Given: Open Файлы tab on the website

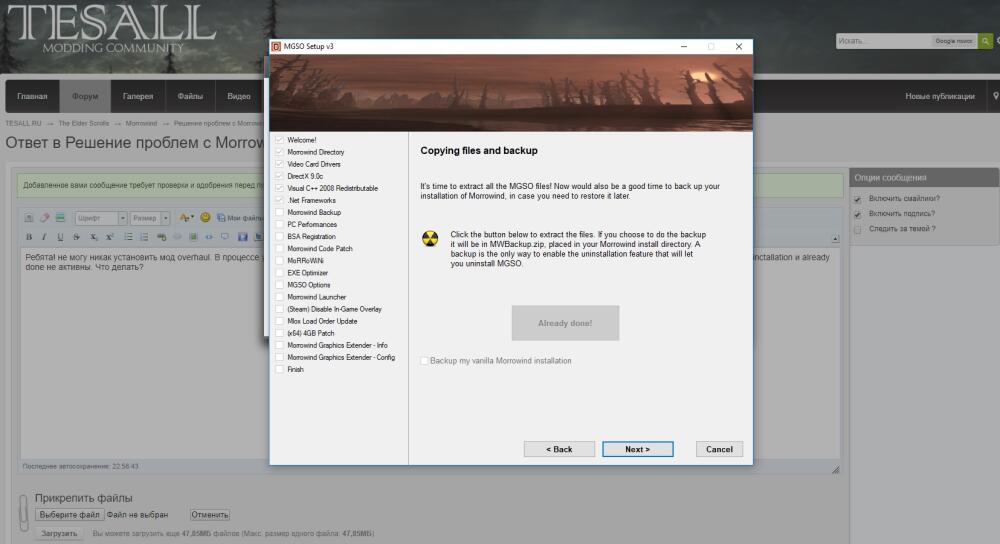Looking at the screenshot, I should 190,96.
